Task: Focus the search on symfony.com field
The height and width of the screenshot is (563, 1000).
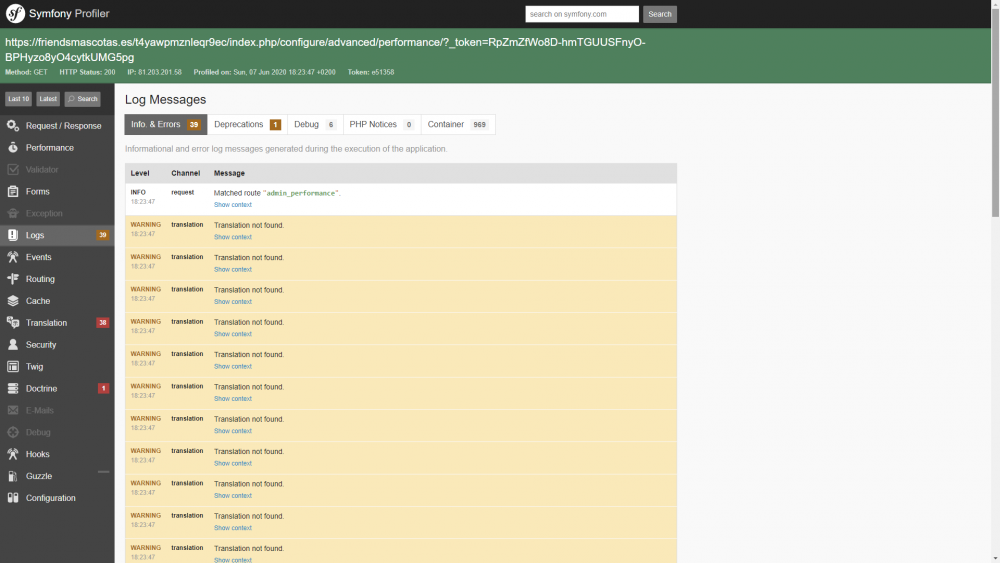Action: [x=582, y=14]
